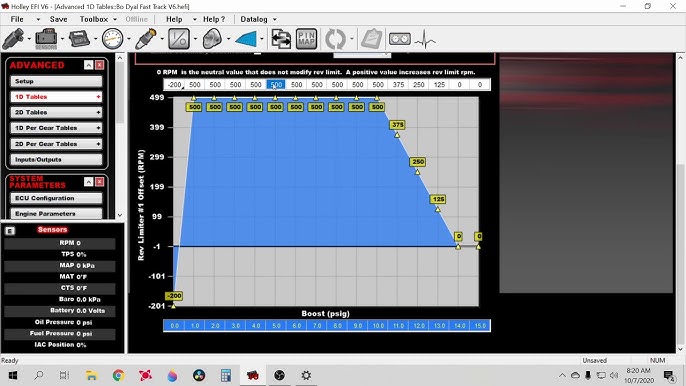This screenshot has height=386, width=686.
Task: Click the Help ? menu item
Action: (214, 19)
